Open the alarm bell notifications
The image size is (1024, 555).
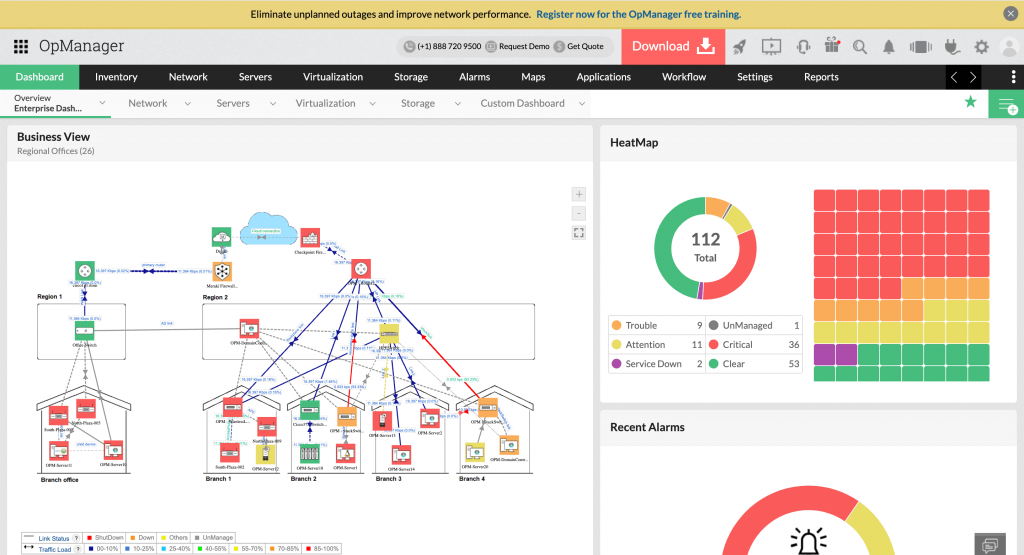889,47
